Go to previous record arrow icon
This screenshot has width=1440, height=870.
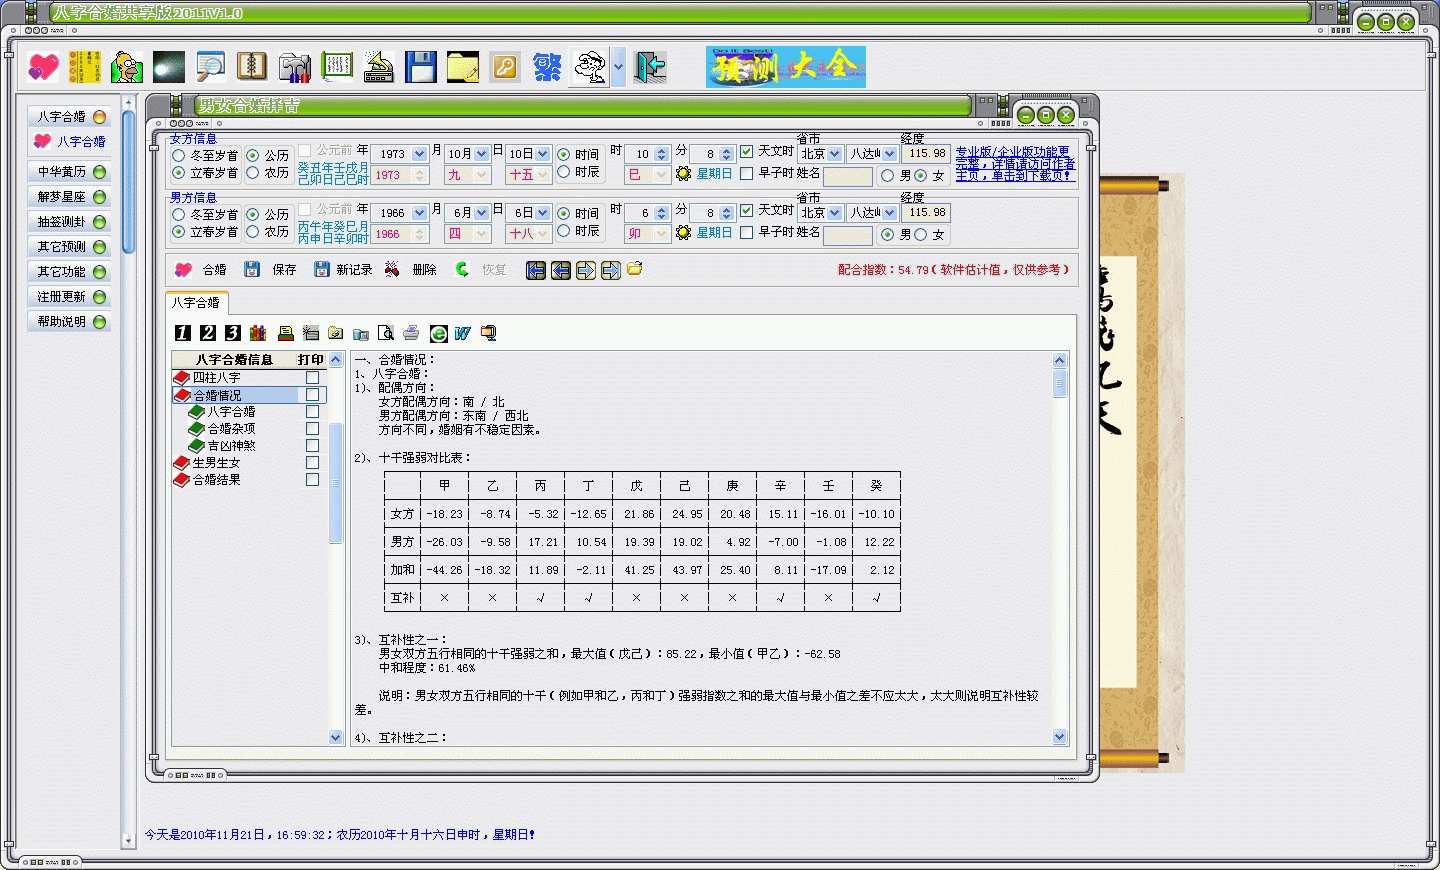pos(561,270)
